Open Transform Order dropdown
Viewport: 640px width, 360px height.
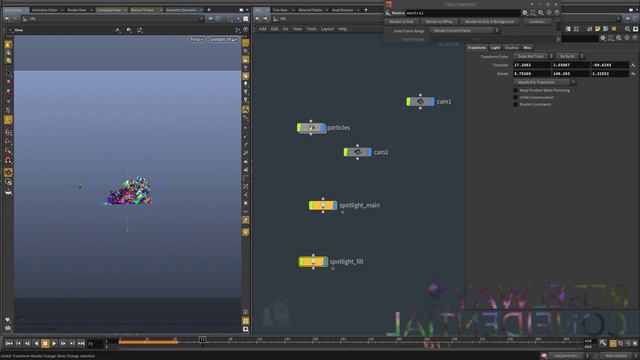tap(533, 56)
